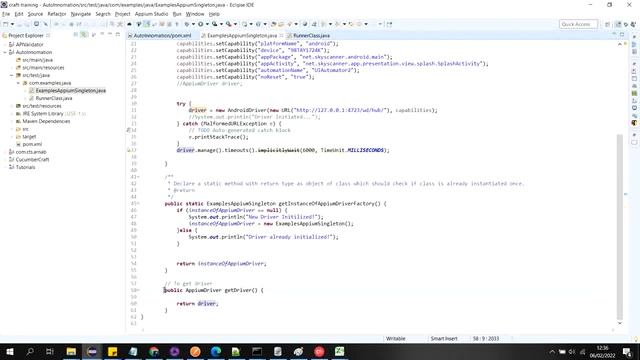Open the File menu
This screenshot has height=360, width=640.
point(6,14)
